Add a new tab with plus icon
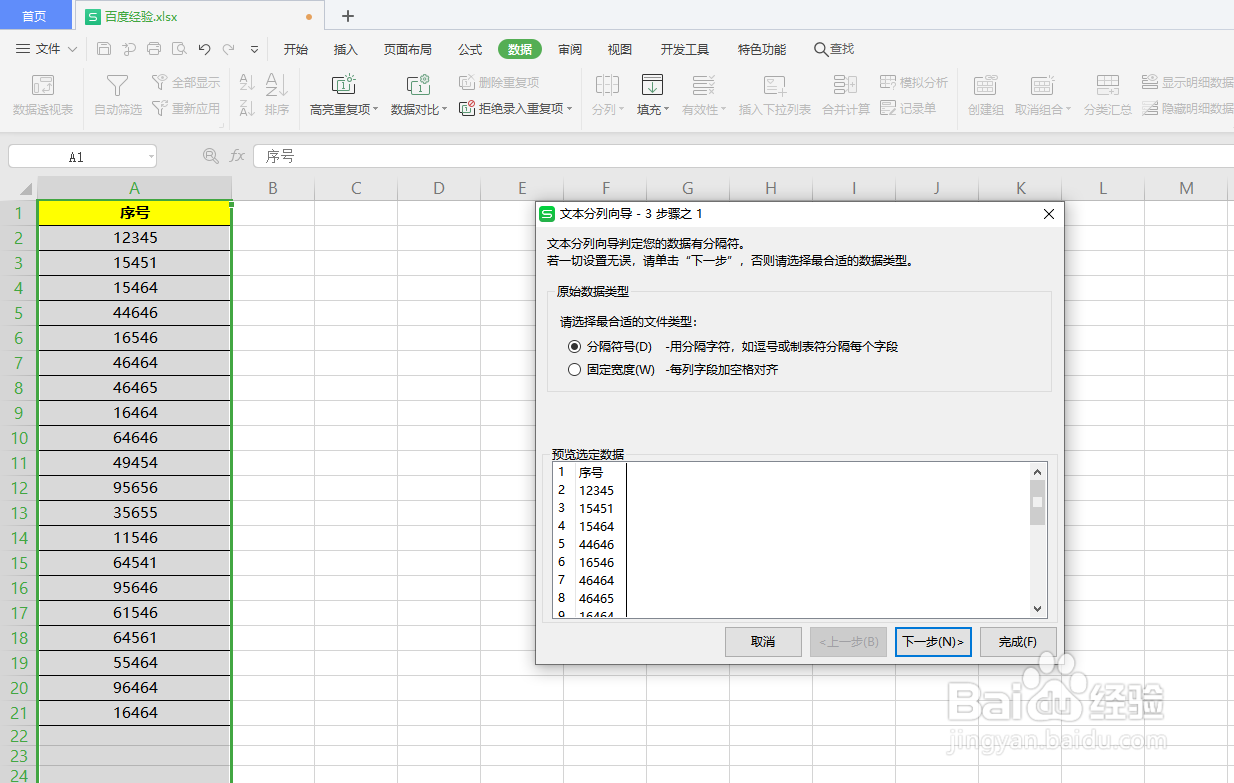 pos(348,16)
